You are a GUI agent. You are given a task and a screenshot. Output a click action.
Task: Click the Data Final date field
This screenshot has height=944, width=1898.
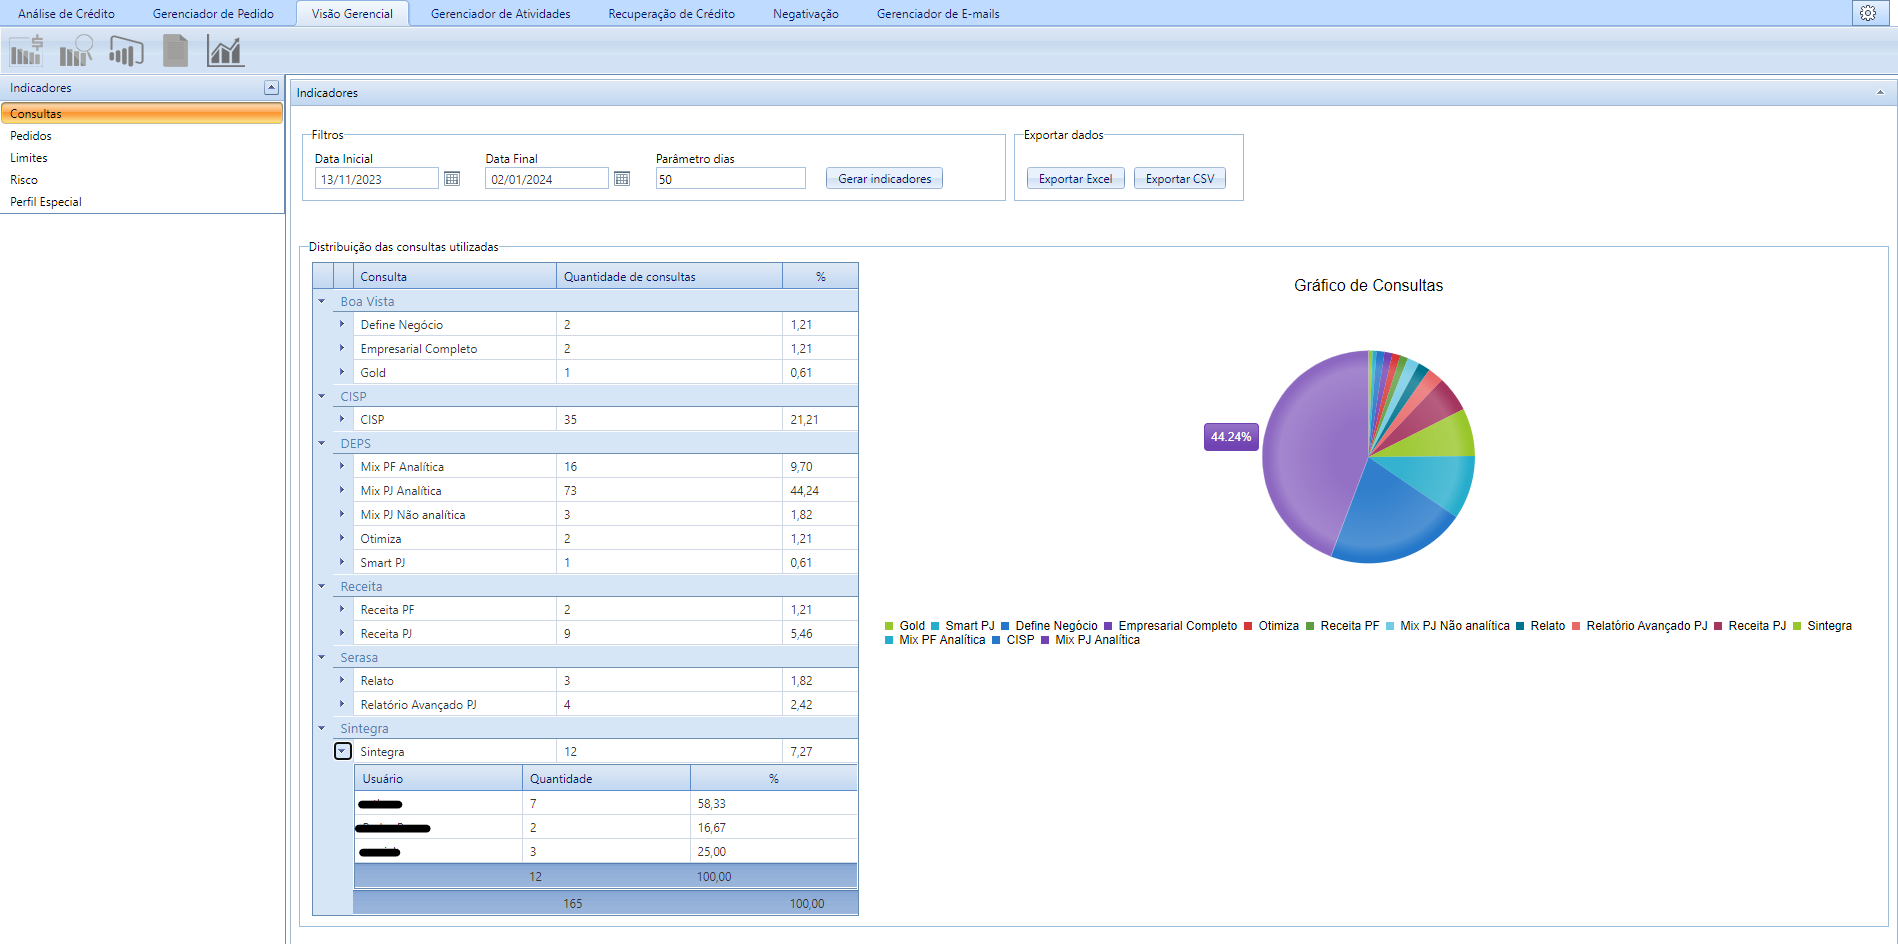tap(547, 178)
